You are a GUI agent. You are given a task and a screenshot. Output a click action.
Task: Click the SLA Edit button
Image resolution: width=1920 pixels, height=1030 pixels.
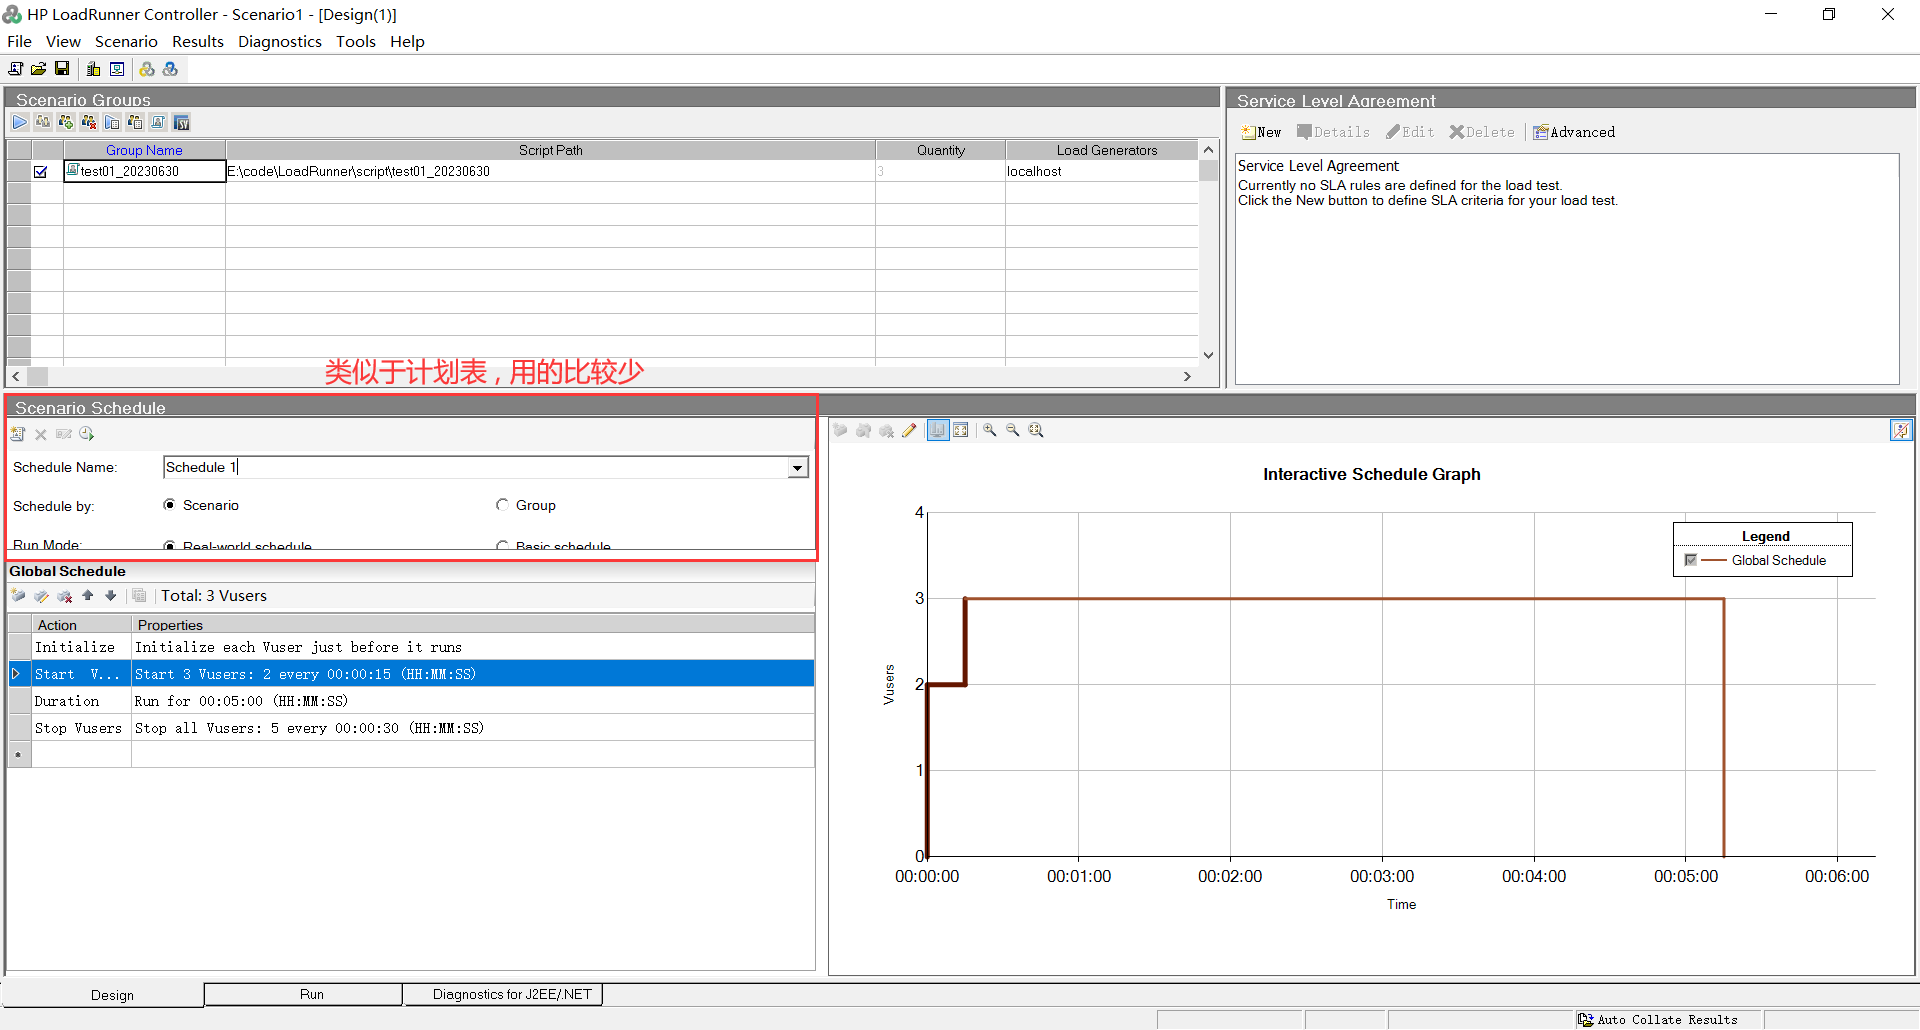(1410, 132)
